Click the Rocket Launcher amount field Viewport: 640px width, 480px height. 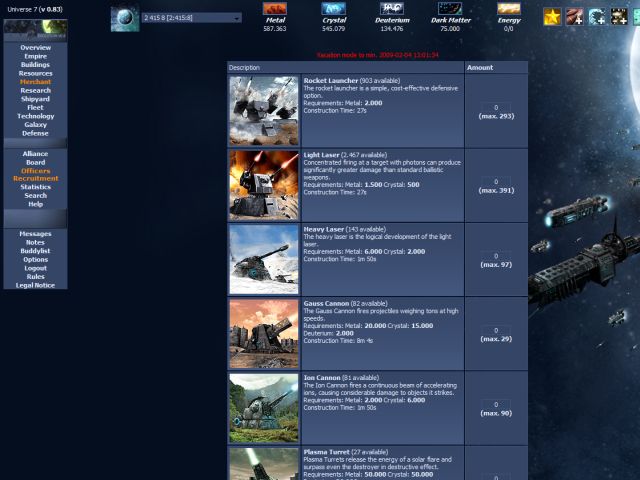(495, 107)
